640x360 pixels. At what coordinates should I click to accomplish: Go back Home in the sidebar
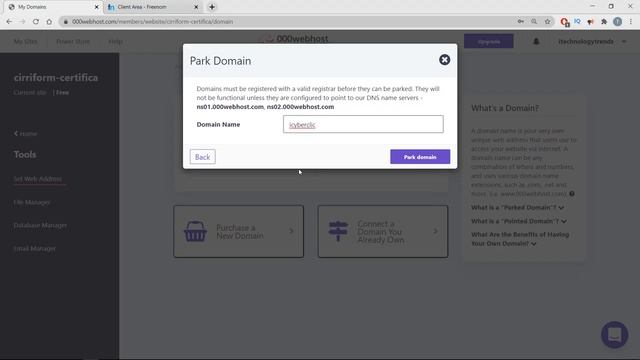[x=25, y=133]
